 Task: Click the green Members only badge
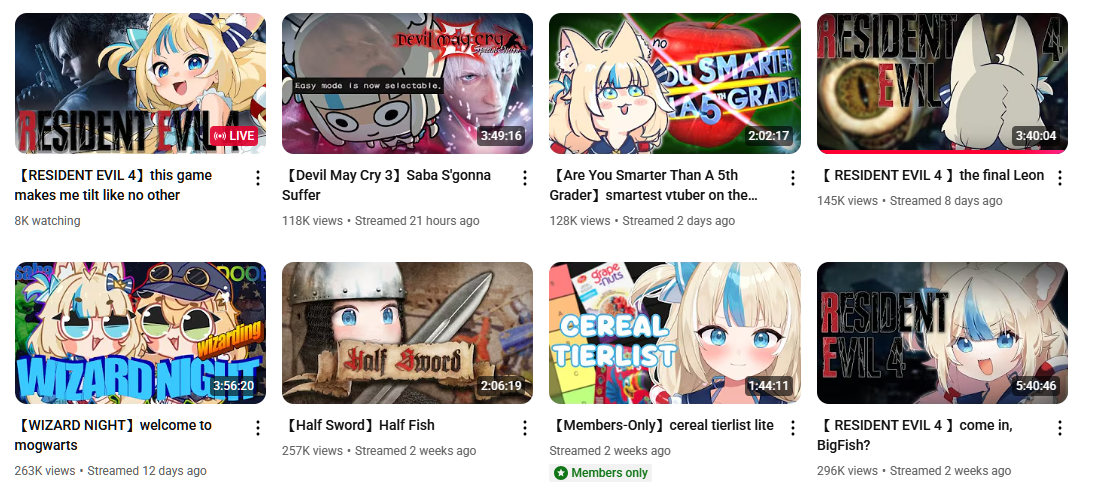[x=601, y=473]
